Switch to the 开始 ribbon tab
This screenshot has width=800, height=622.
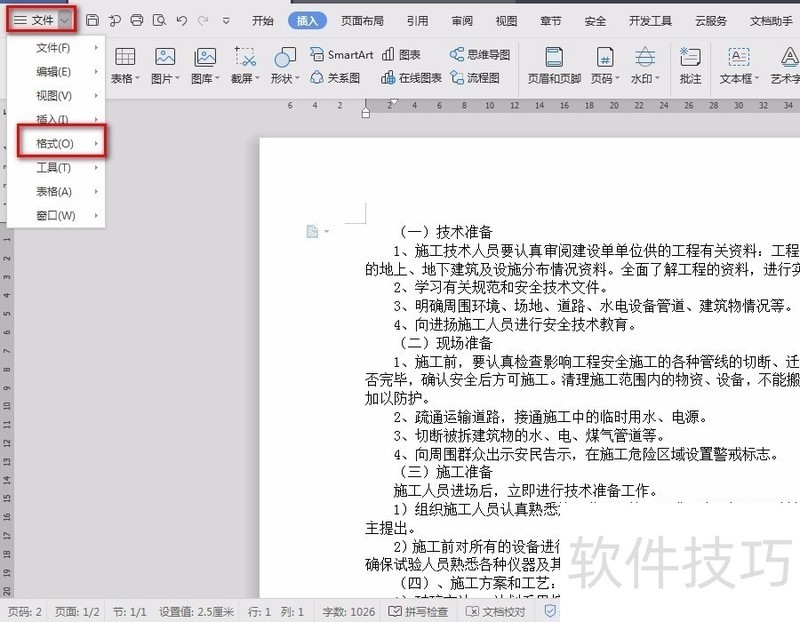tap(263, 21)
